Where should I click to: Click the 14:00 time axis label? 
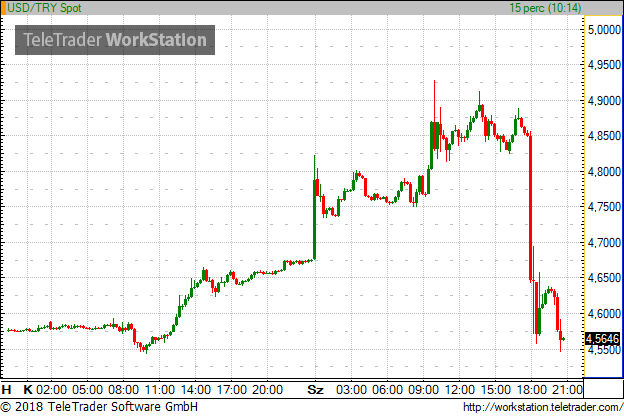pyautogui.click(x=196, y=389)
